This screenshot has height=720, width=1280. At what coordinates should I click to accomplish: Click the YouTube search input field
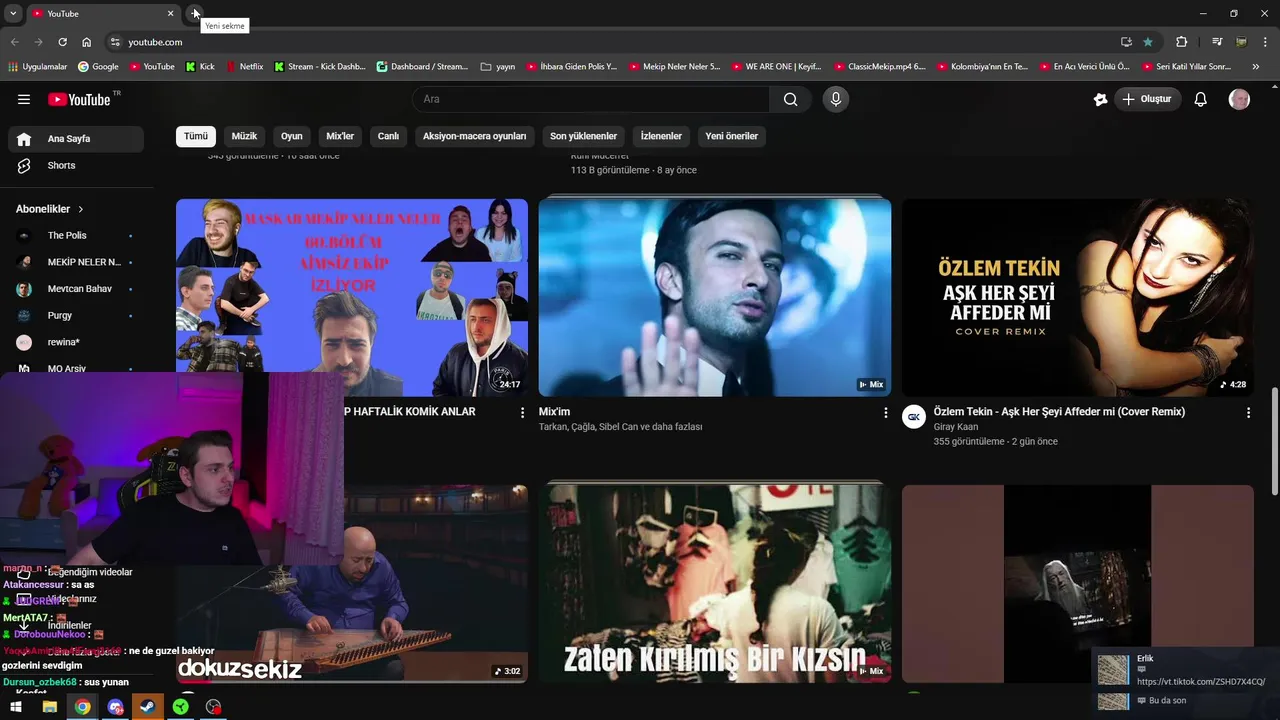(x=591, y=99)
